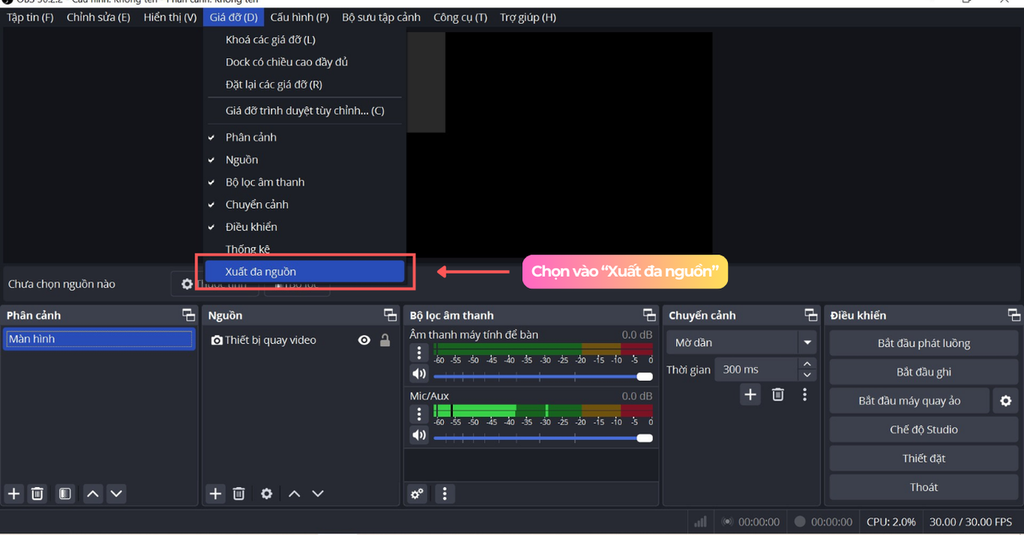Viewport: 1024px width, 535px height.
Task: Click Bắt đầu máy quay ảo button
Action: (909, 401)
